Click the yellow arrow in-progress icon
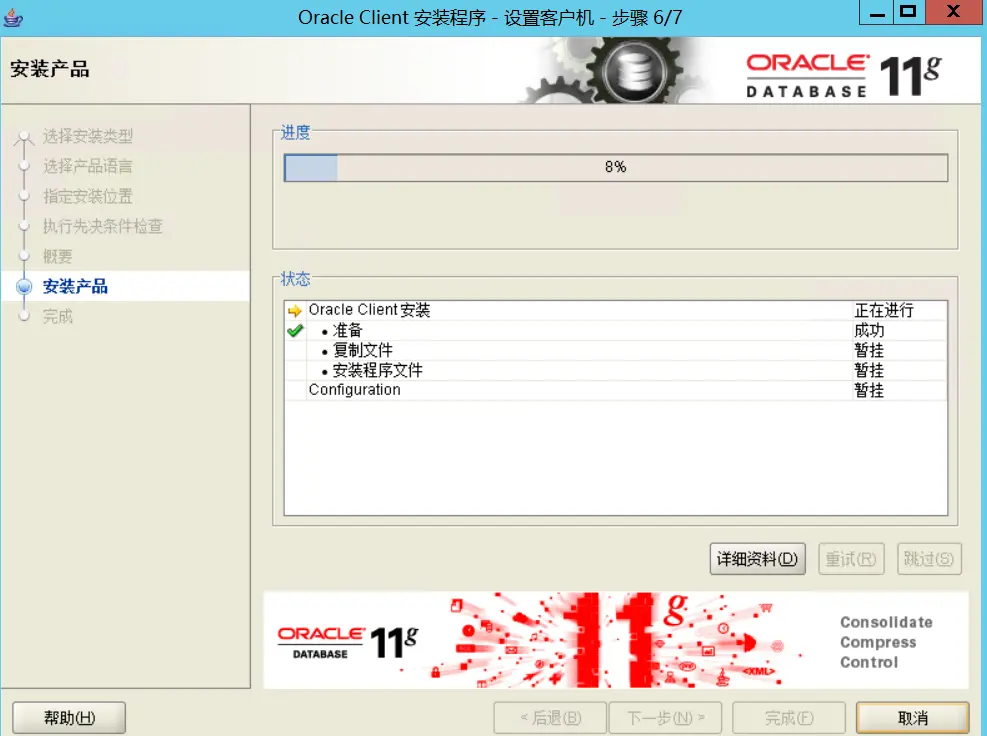 [295, 310]
